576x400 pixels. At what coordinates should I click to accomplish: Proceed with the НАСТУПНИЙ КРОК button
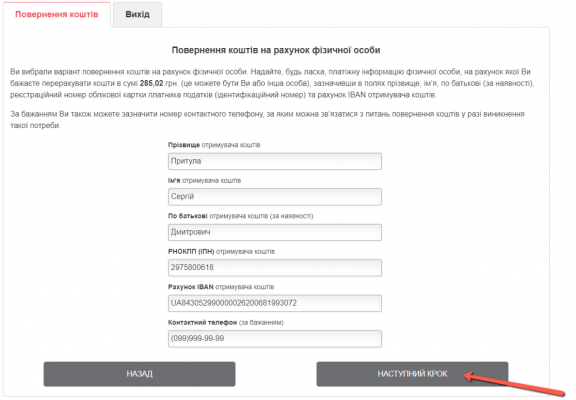click(412, 374)
